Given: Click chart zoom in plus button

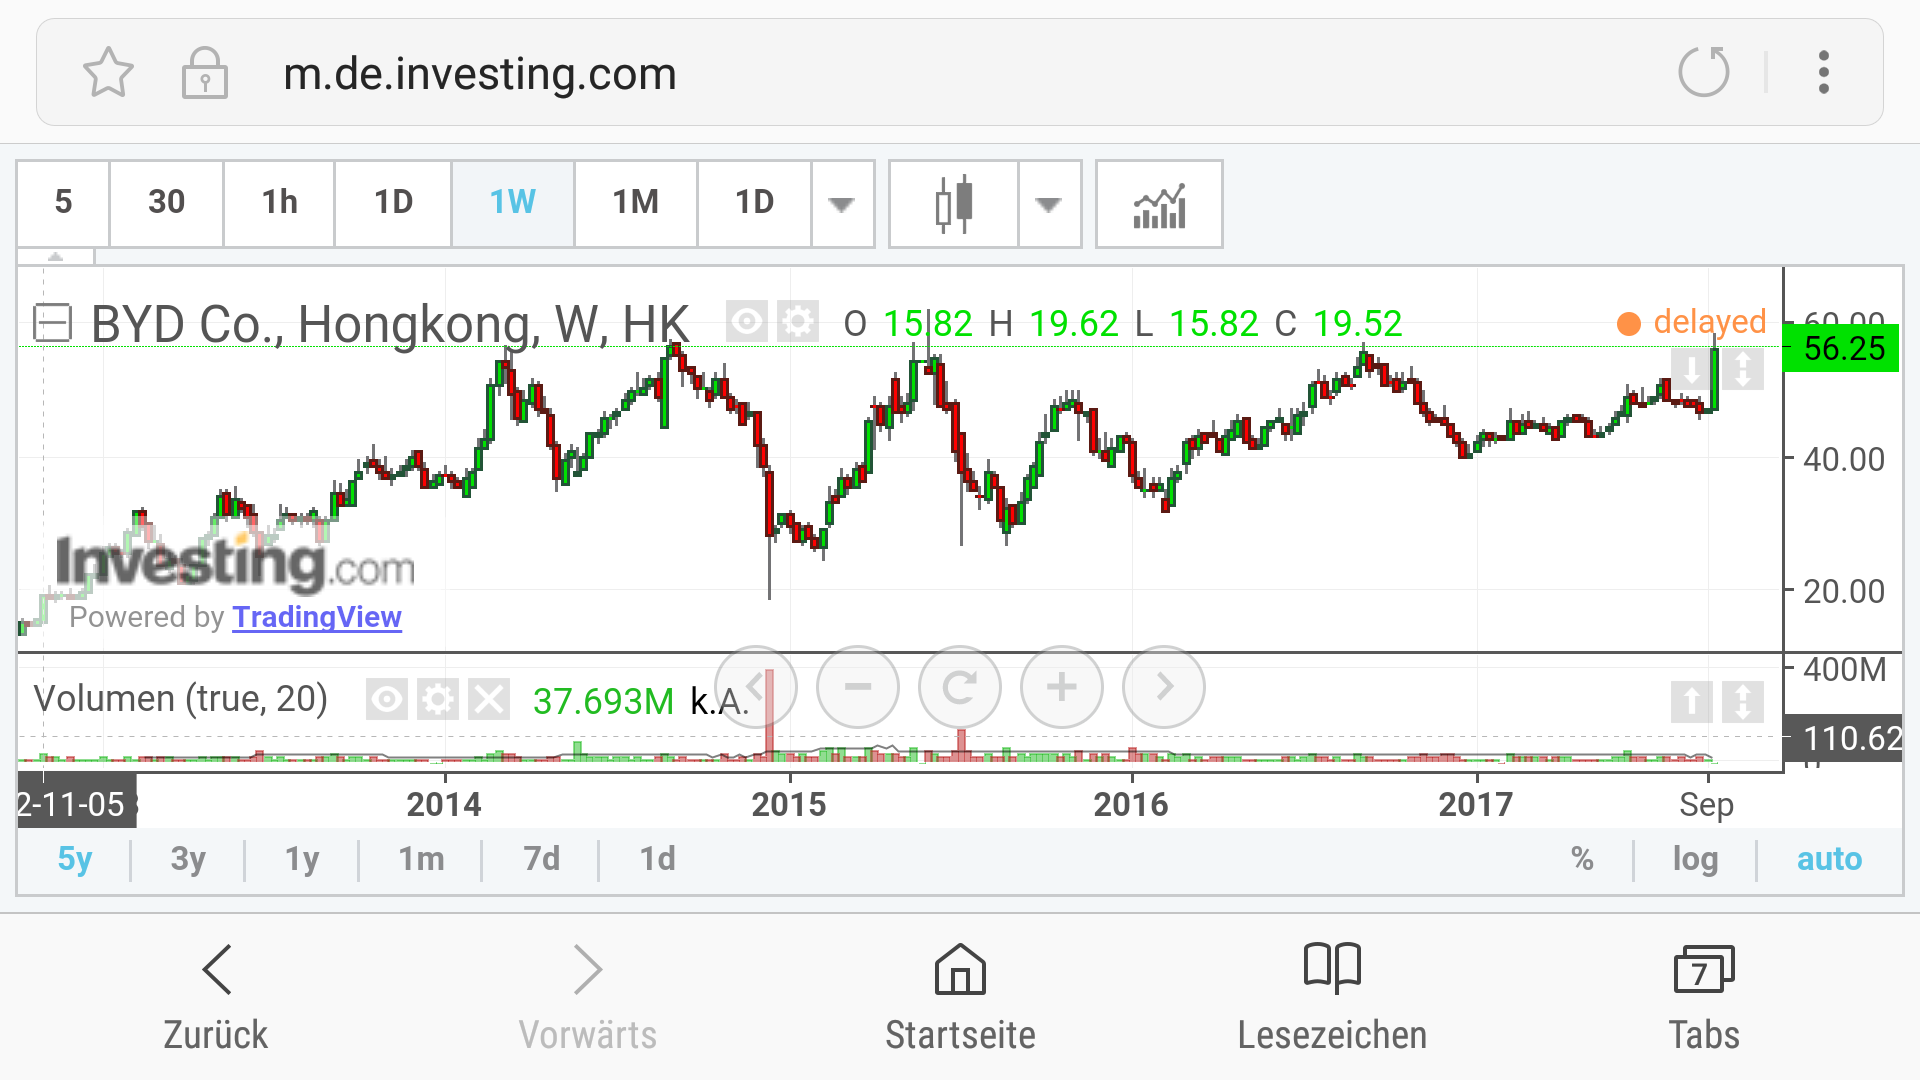Looking at the screenshot, I should click(1061, 687).
